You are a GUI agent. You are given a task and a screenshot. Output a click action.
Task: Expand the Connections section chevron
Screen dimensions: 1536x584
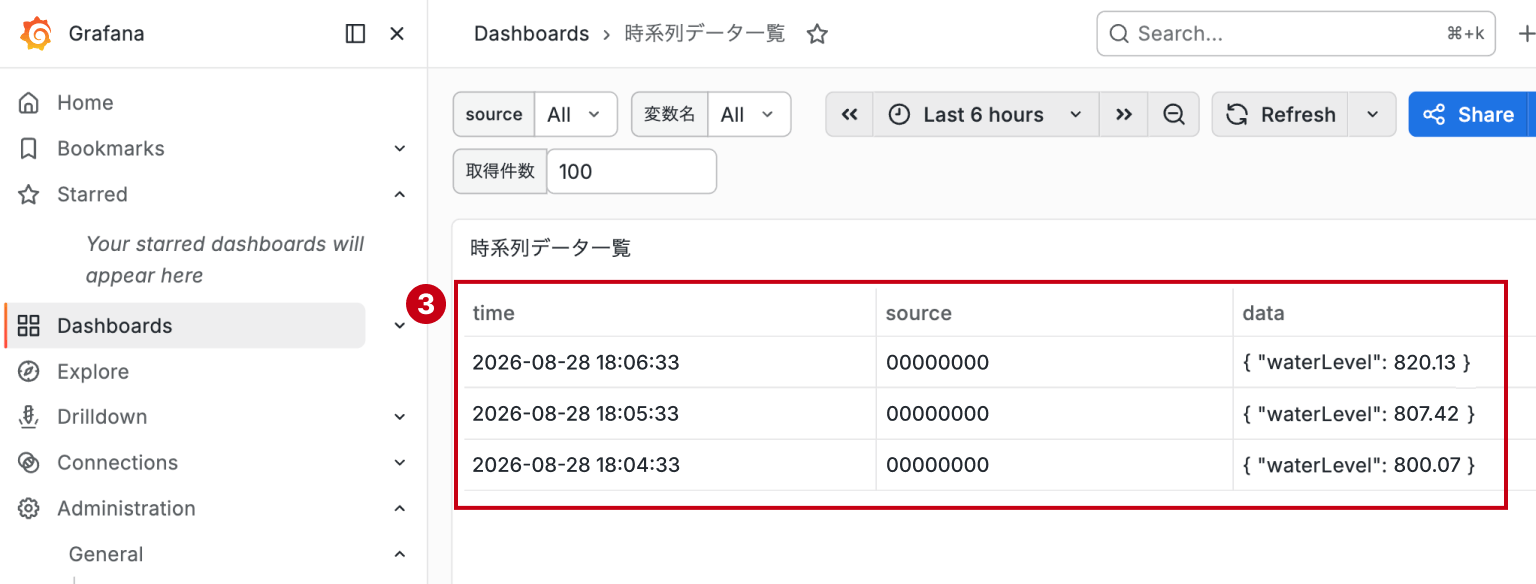click(x=400, y=463)
